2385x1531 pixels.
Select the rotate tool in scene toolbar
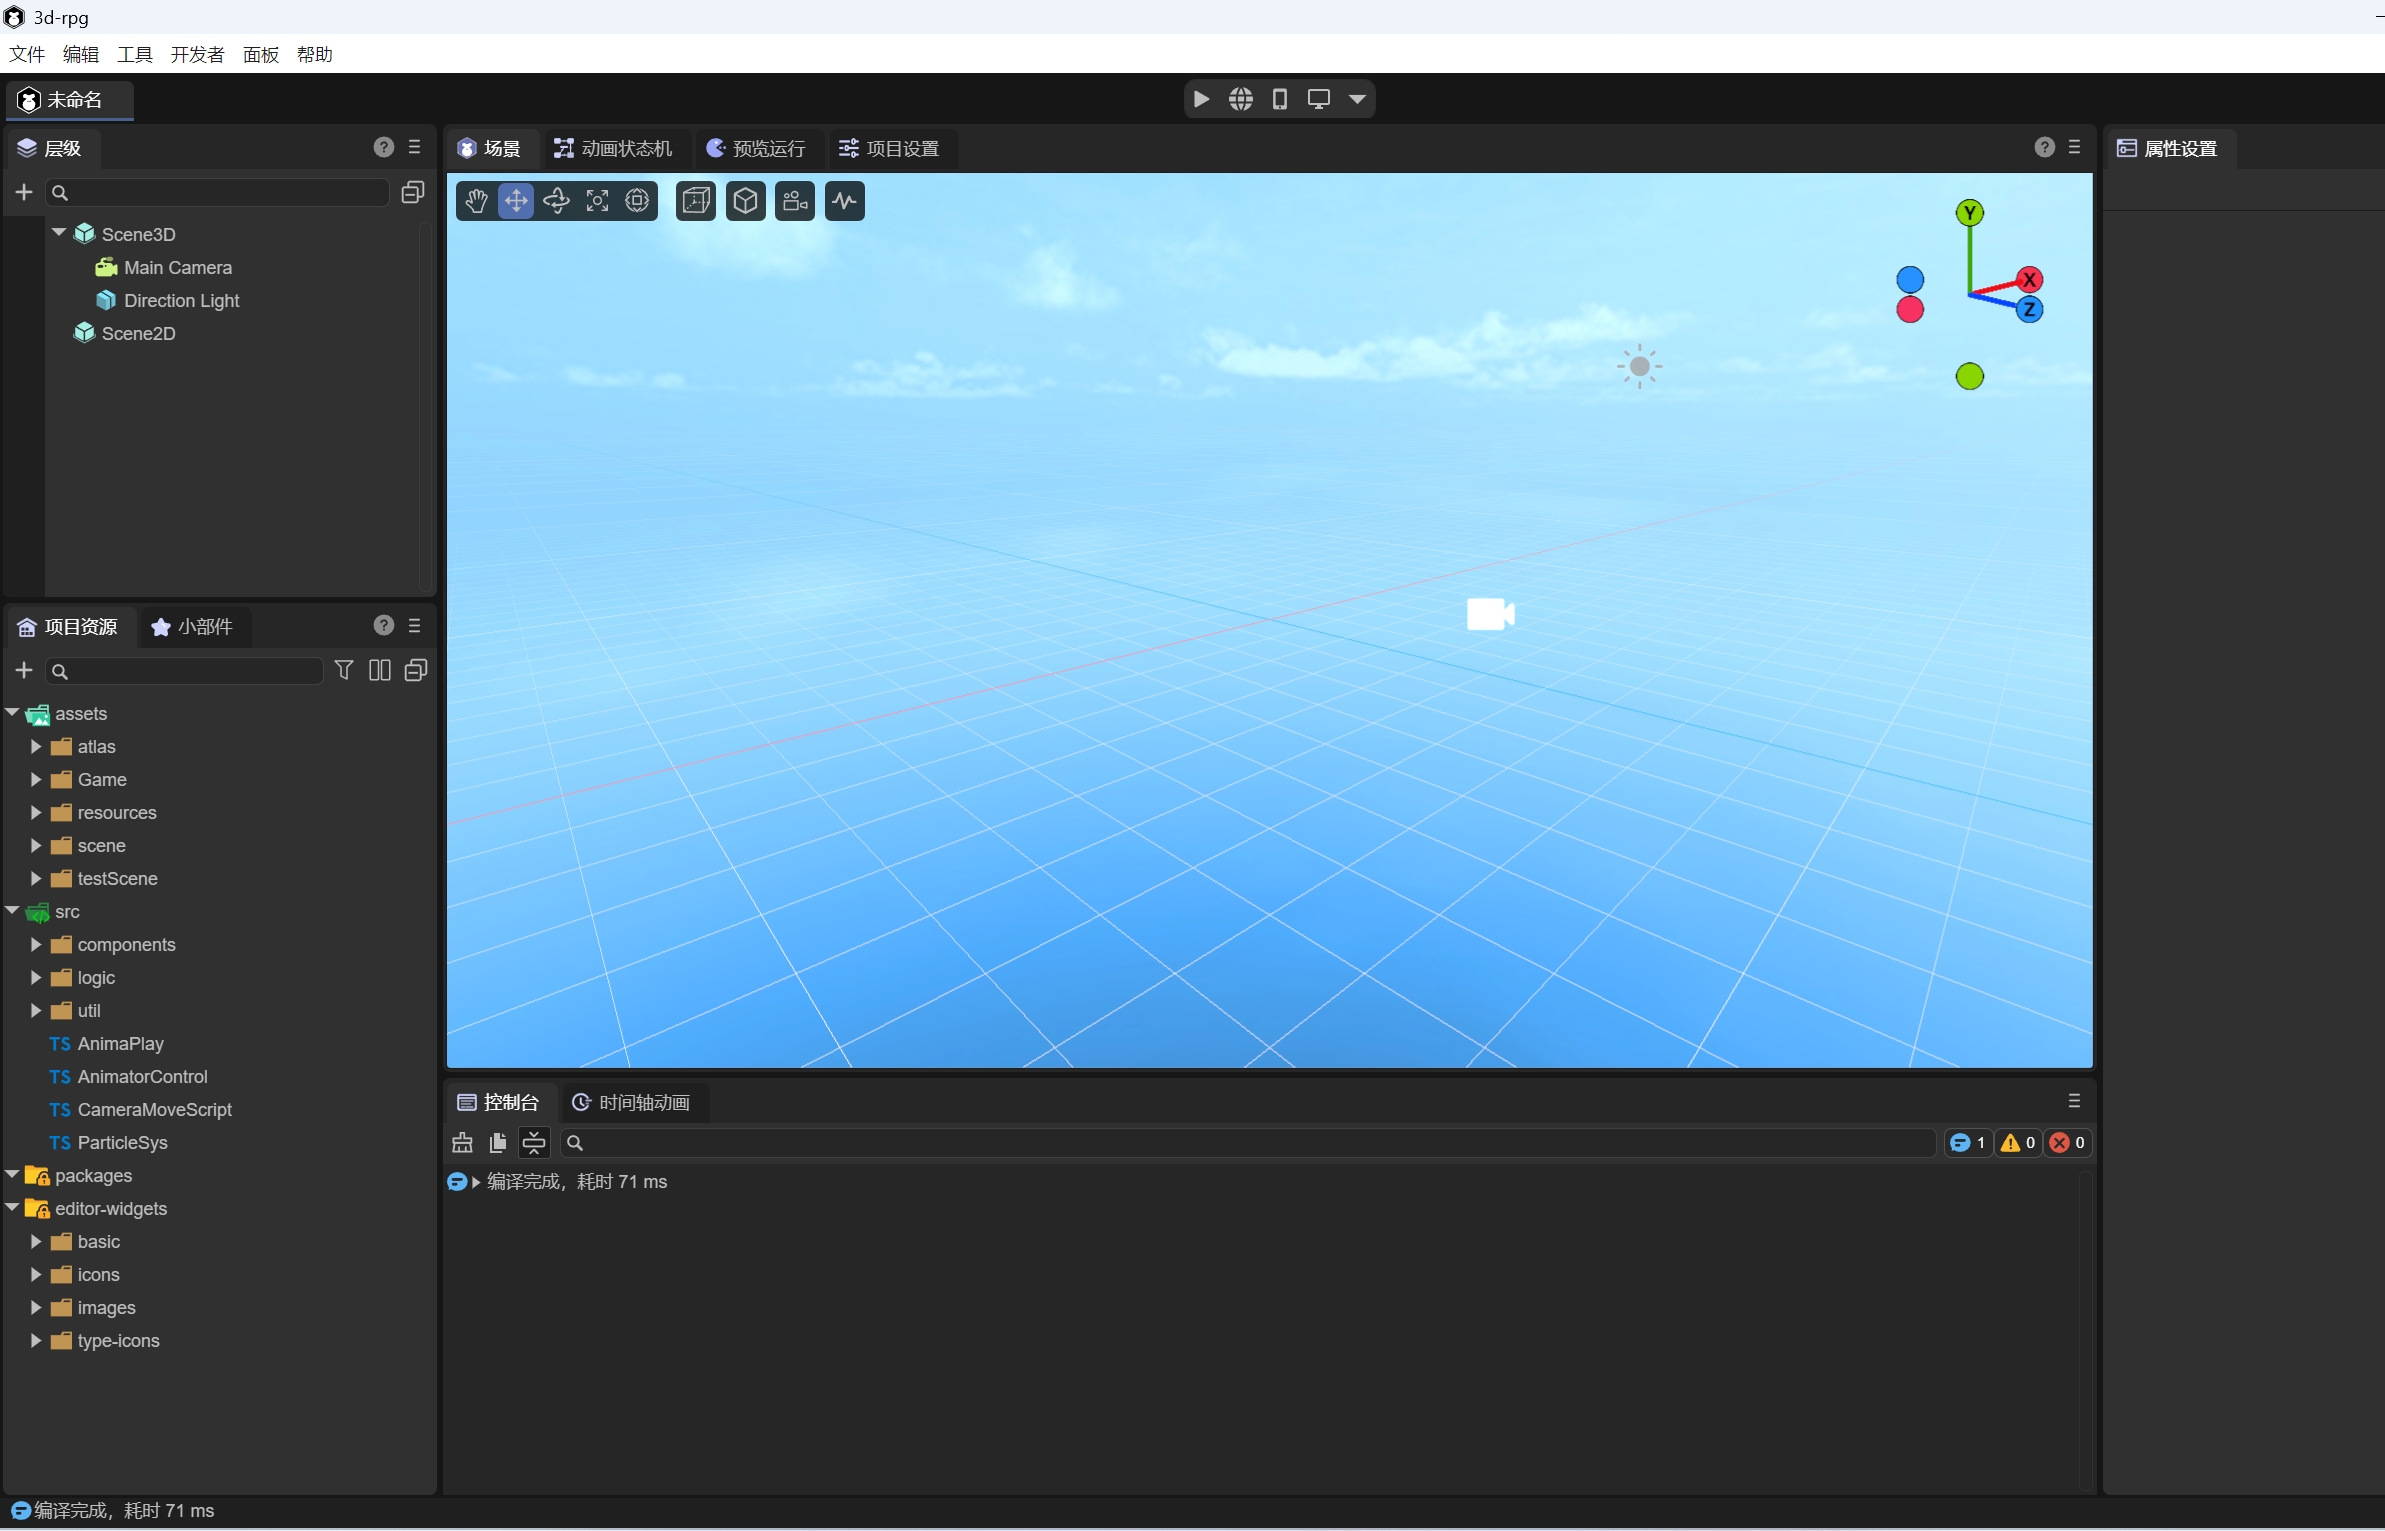point(556,201)
